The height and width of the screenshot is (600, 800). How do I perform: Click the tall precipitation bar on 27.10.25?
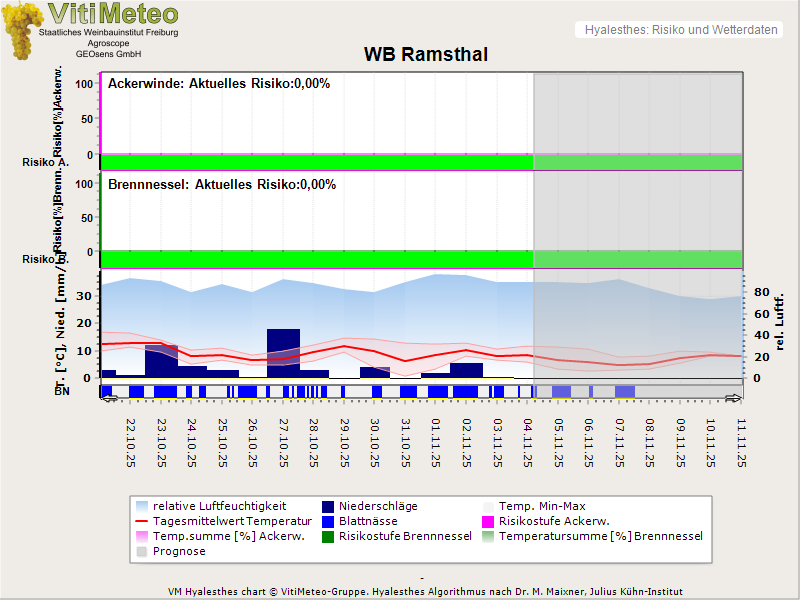click(x=283, y=352)
